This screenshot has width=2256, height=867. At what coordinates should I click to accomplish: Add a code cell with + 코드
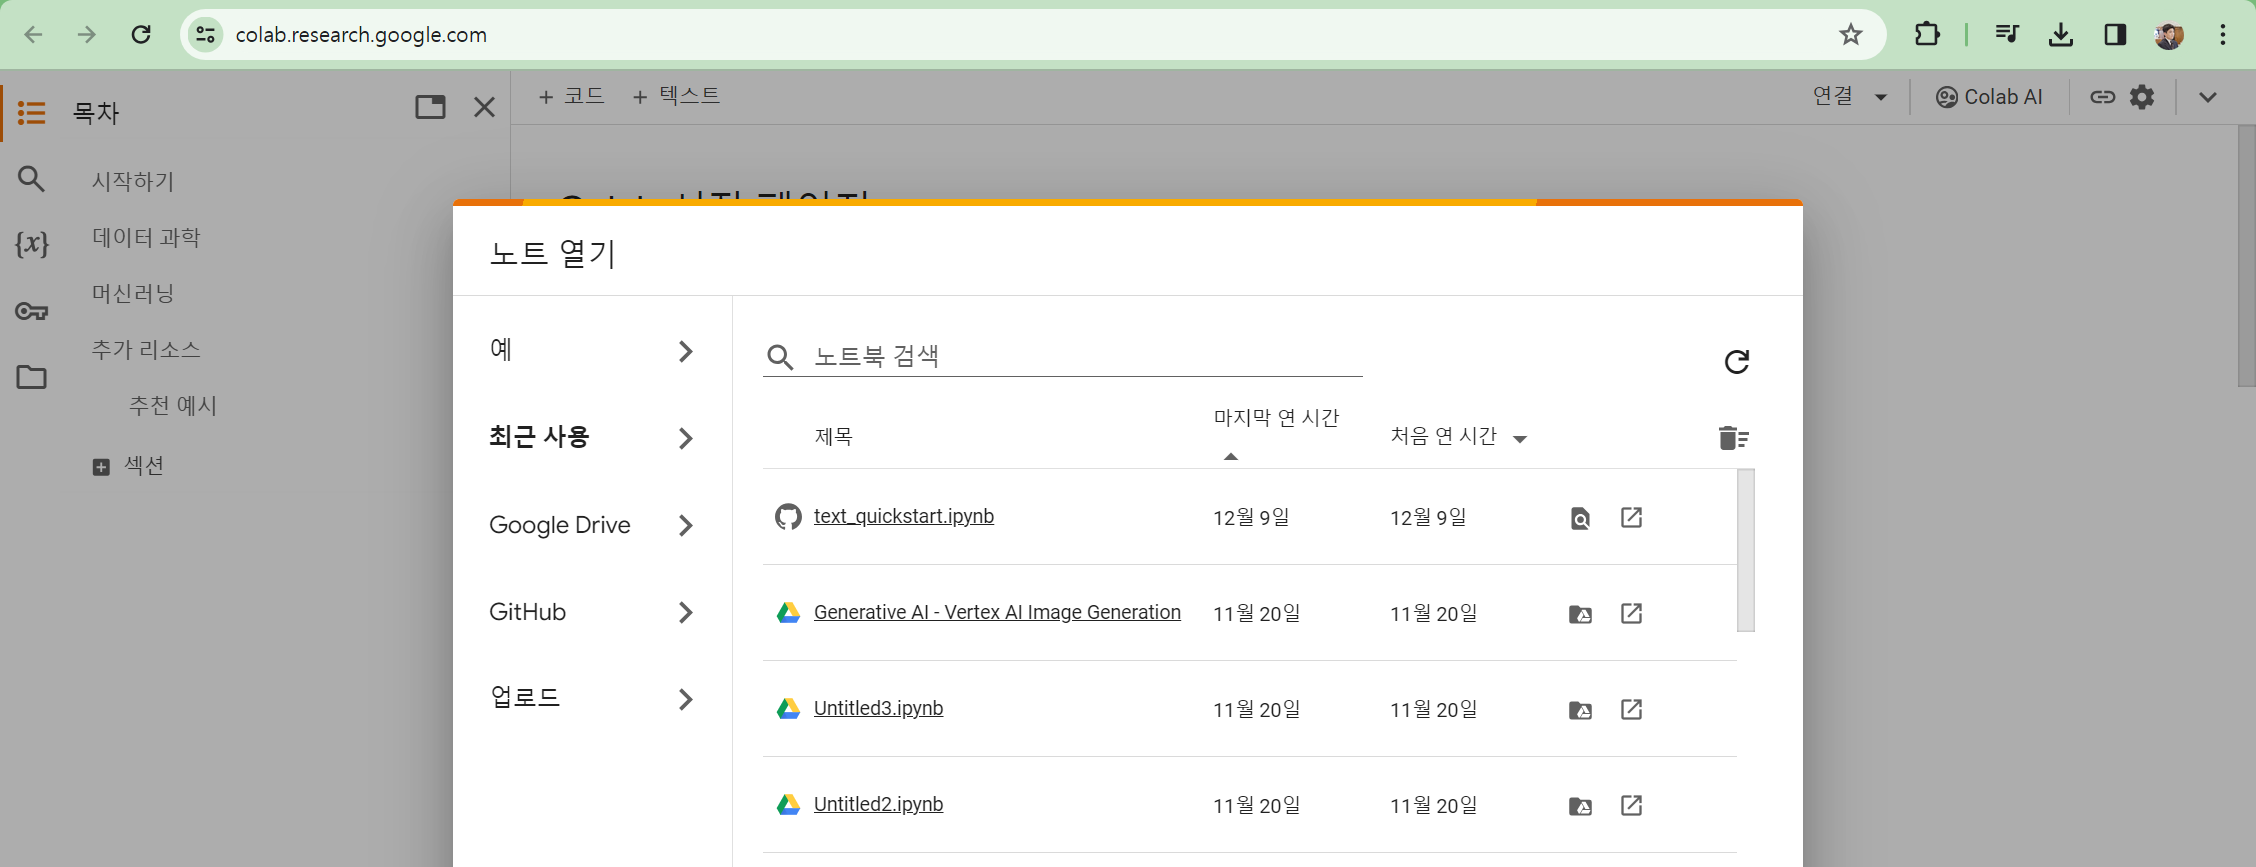(571, 96)
